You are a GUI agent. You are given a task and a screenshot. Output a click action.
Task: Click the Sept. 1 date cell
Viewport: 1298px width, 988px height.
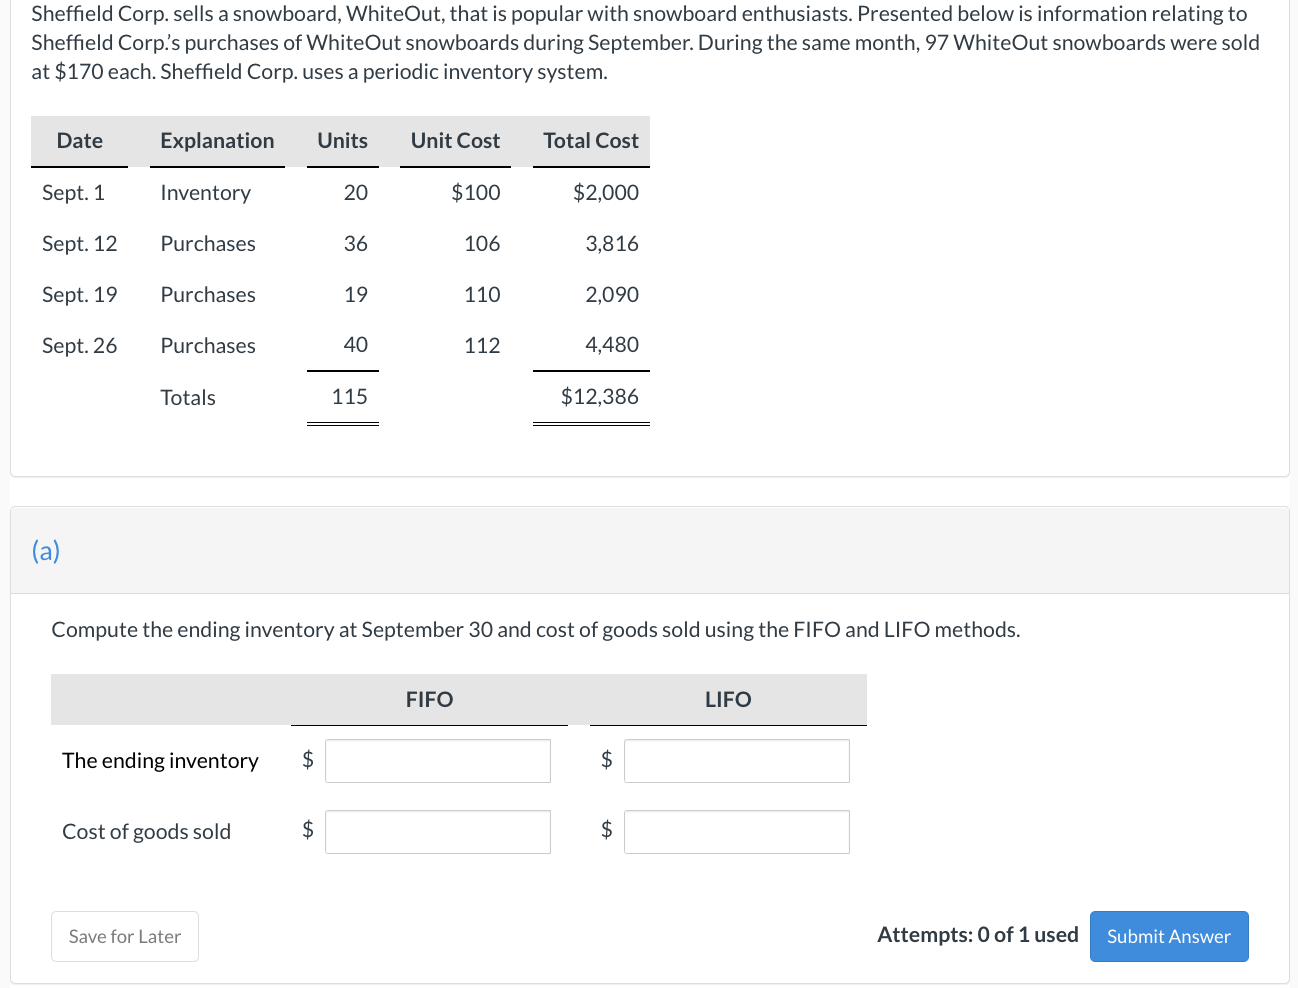point(73,192)
